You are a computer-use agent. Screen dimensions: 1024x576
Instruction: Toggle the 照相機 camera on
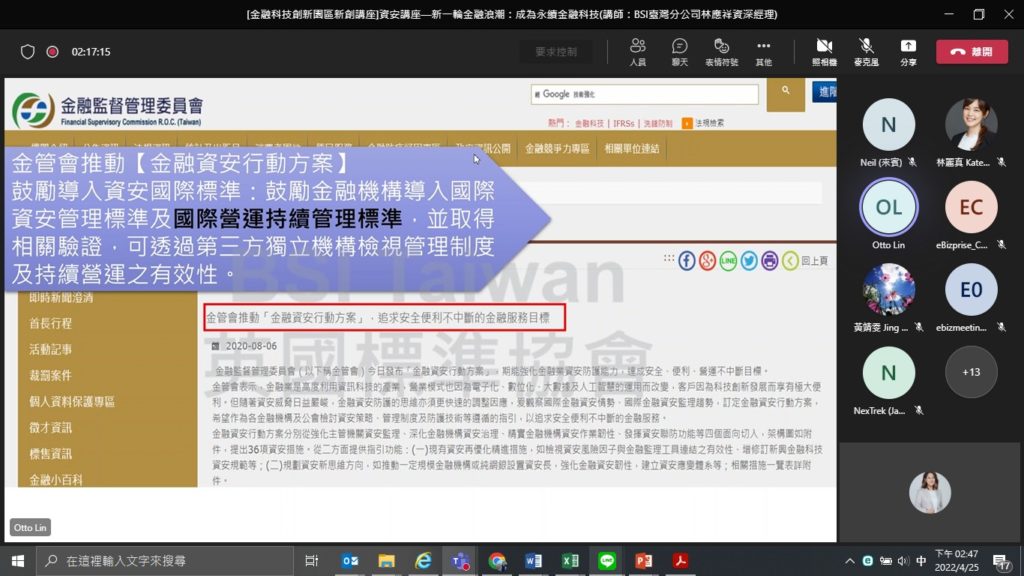point(824,52)
